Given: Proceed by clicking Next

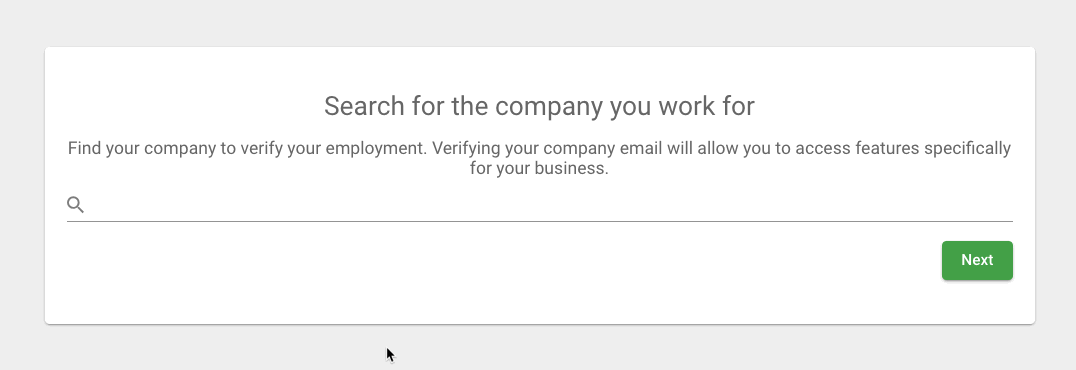Looking at the screenshot, I should point(977,260).
